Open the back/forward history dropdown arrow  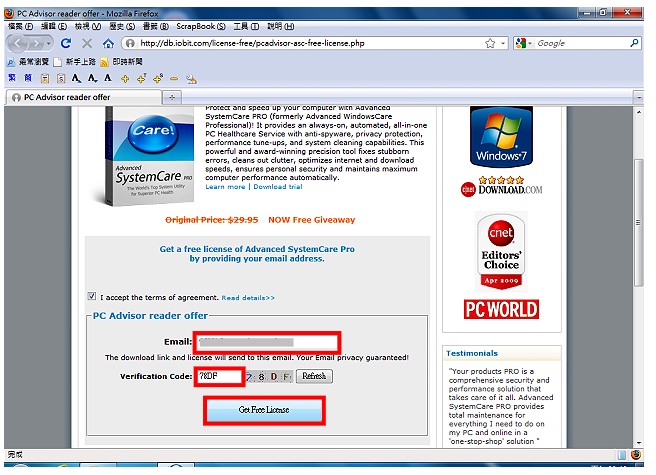click(x=49, y=43)
